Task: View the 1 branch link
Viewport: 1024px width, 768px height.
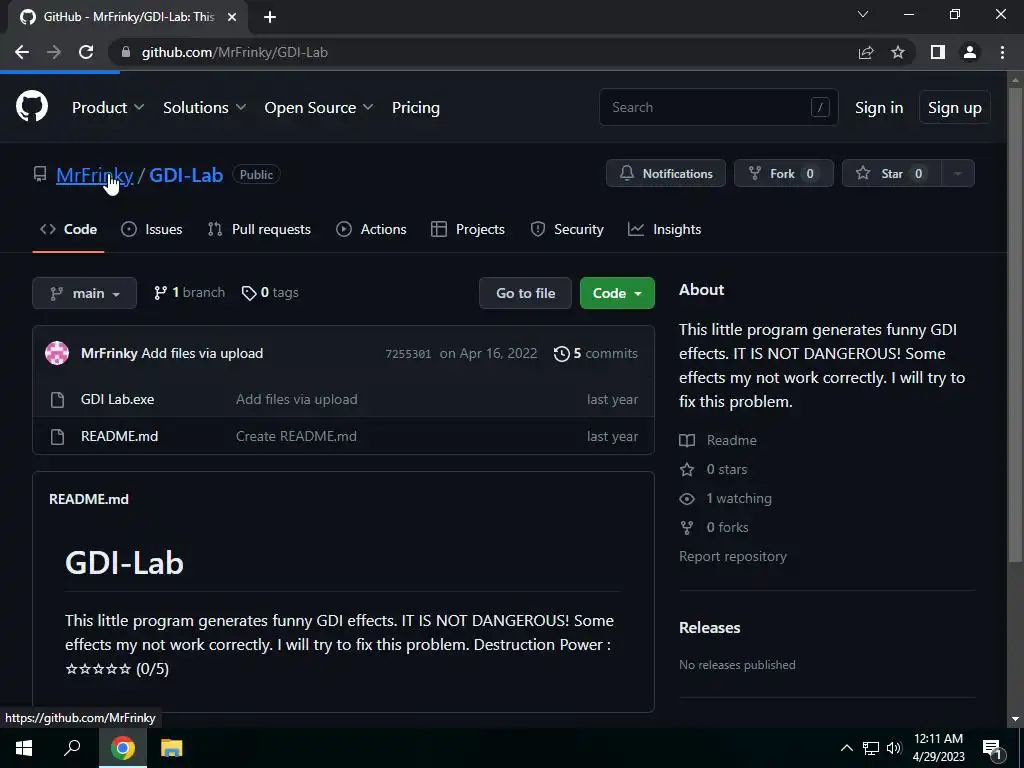Action: [x=189, y=293]
